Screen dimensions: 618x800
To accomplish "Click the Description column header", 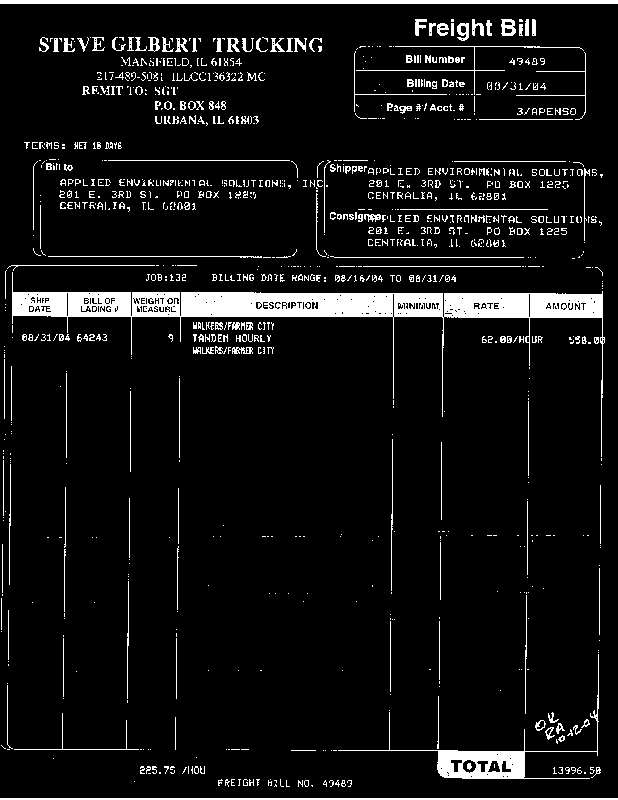I will (287, 306).
